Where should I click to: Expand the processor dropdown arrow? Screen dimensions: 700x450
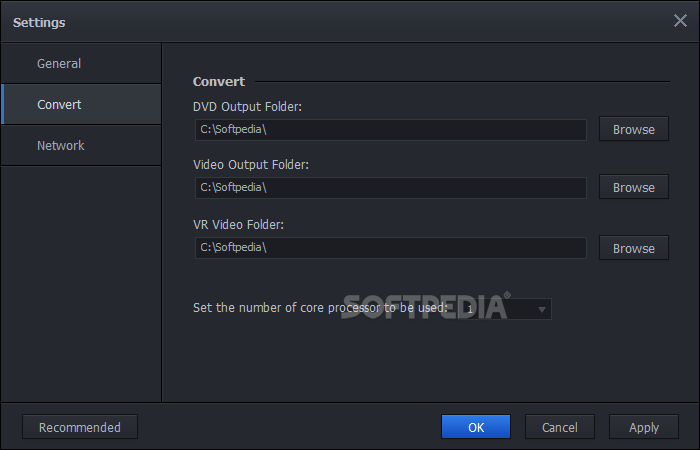pos(542,309)
